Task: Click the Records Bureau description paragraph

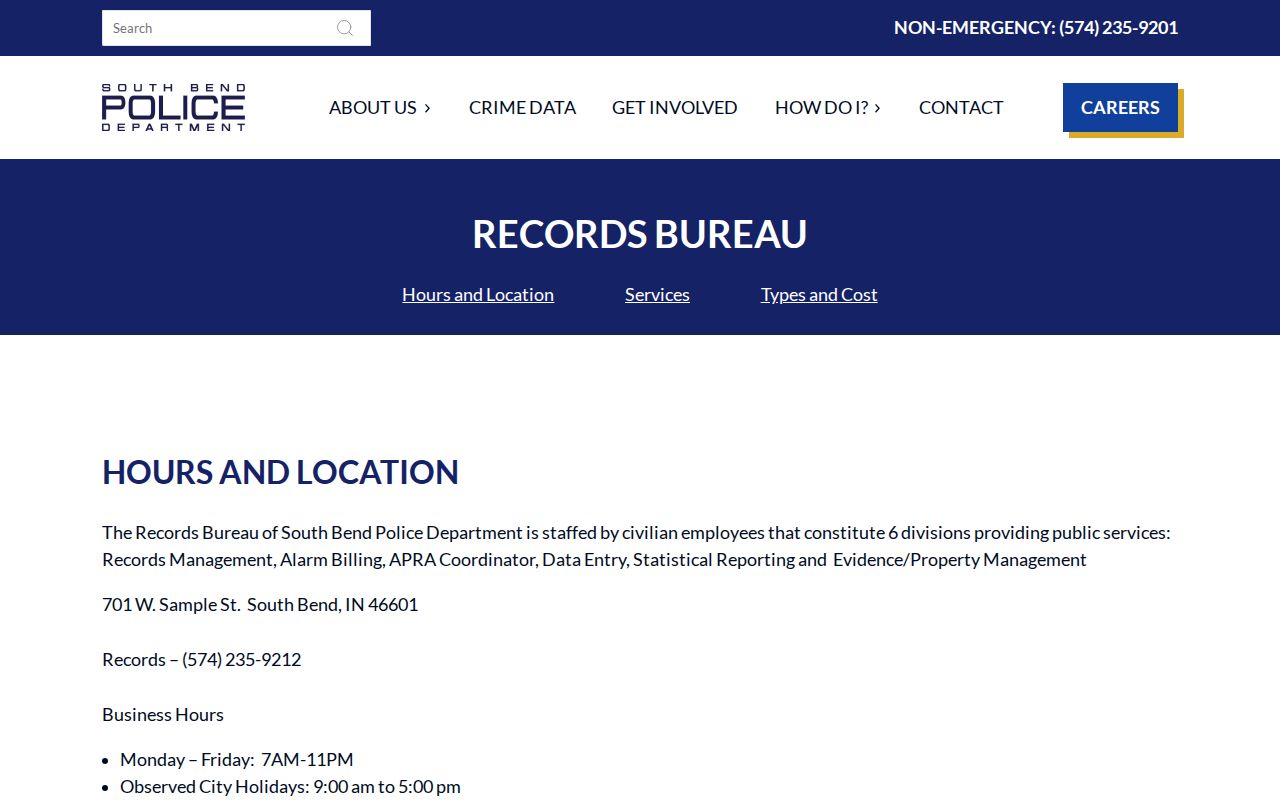Action: [636, 546]
